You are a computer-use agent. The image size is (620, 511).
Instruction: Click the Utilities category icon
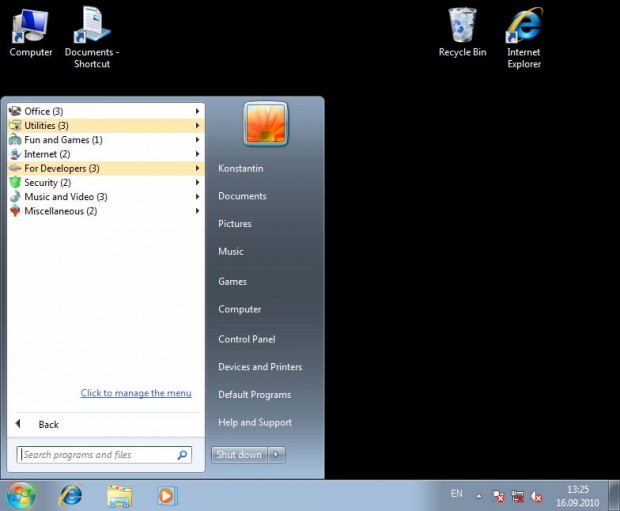click(15, 125)
